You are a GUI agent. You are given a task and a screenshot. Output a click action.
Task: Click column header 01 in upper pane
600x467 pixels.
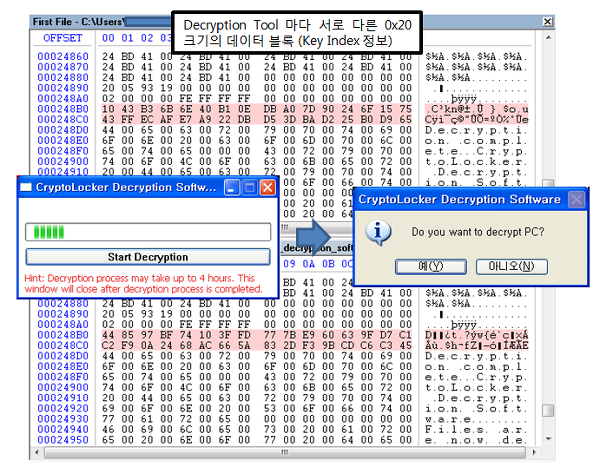(x=127, y=38)
